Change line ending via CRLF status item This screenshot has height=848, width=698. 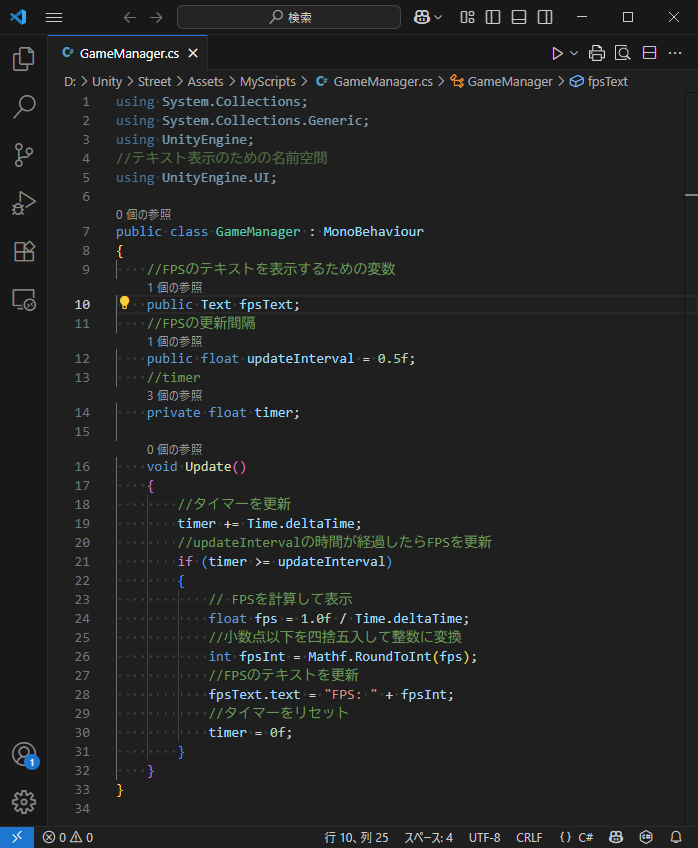529,837
